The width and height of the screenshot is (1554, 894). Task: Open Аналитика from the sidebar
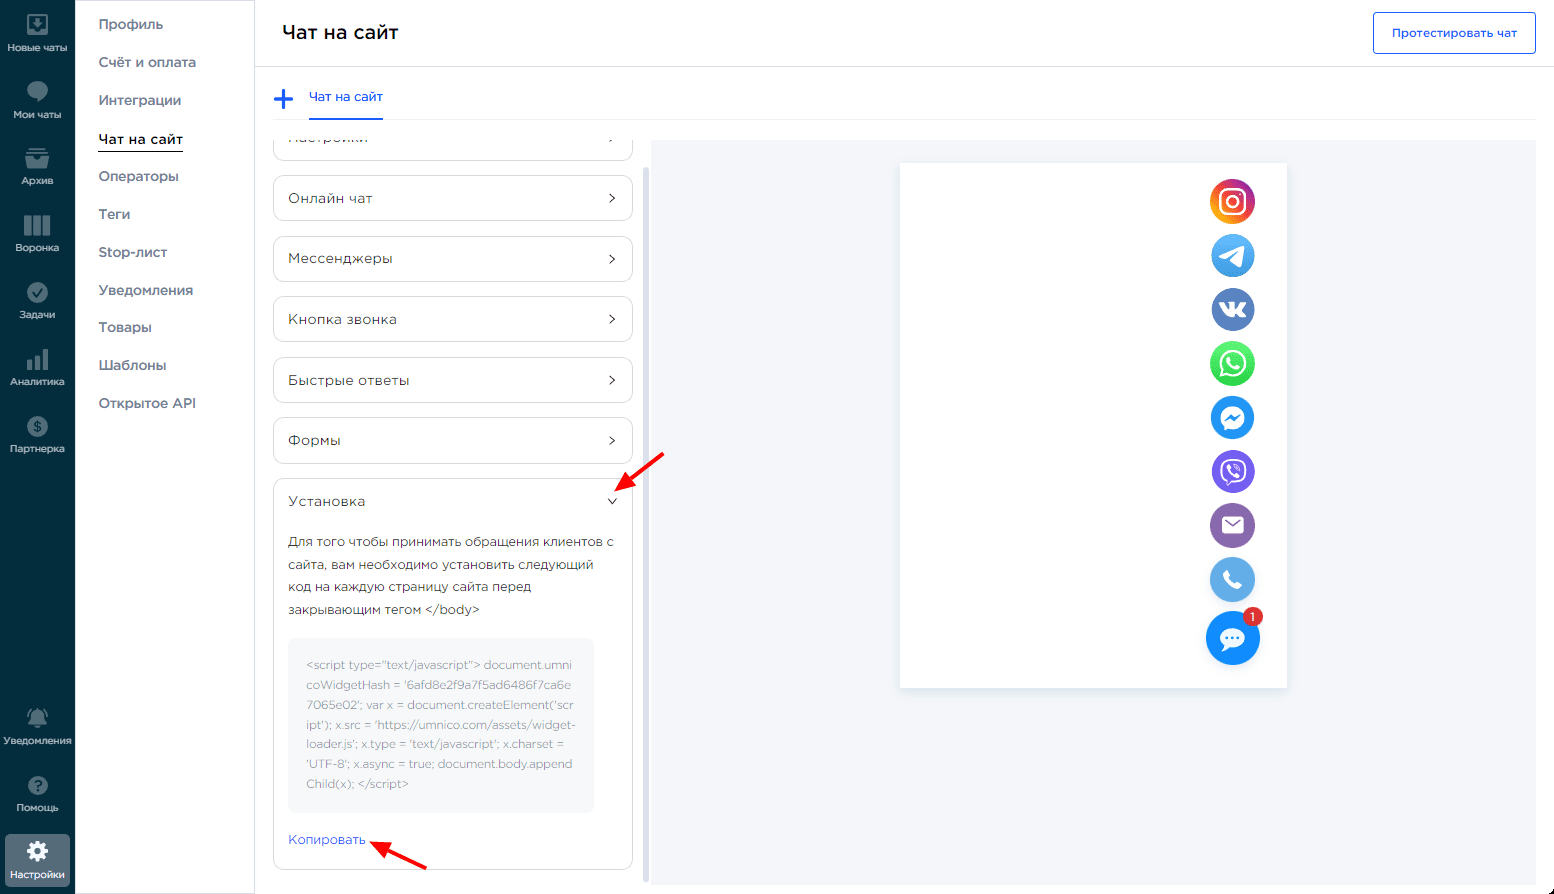click(37, 367)
